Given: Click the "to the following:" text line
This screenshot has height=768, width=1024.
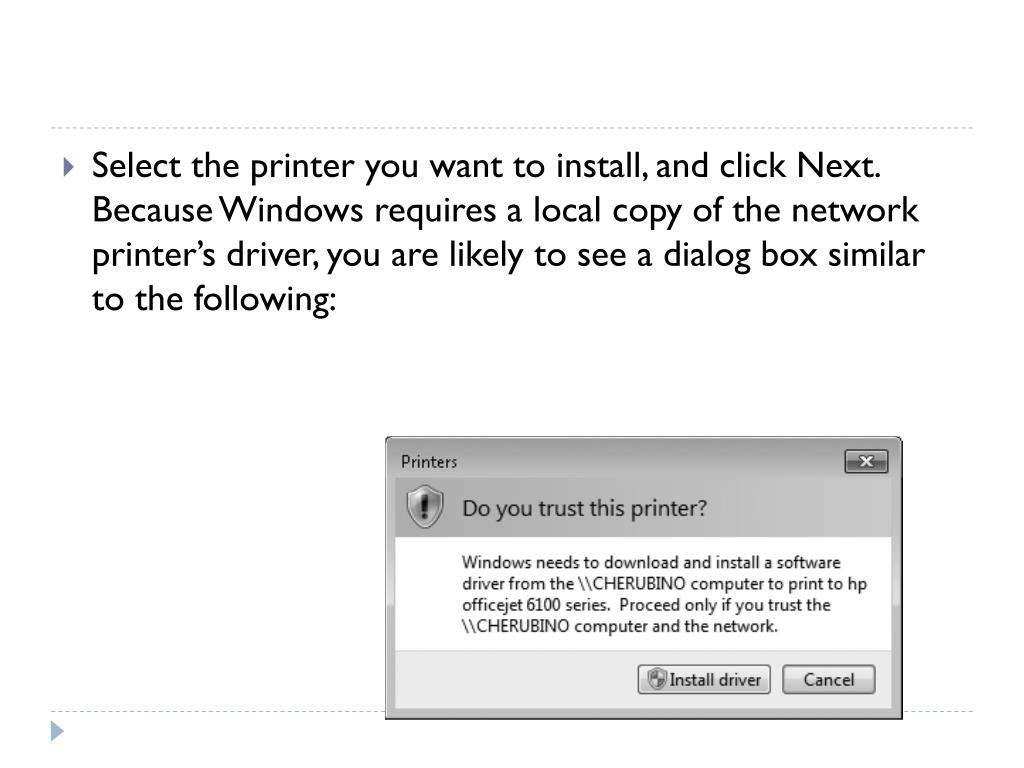Looking at the screenshot, I should (x=214, y=300).
